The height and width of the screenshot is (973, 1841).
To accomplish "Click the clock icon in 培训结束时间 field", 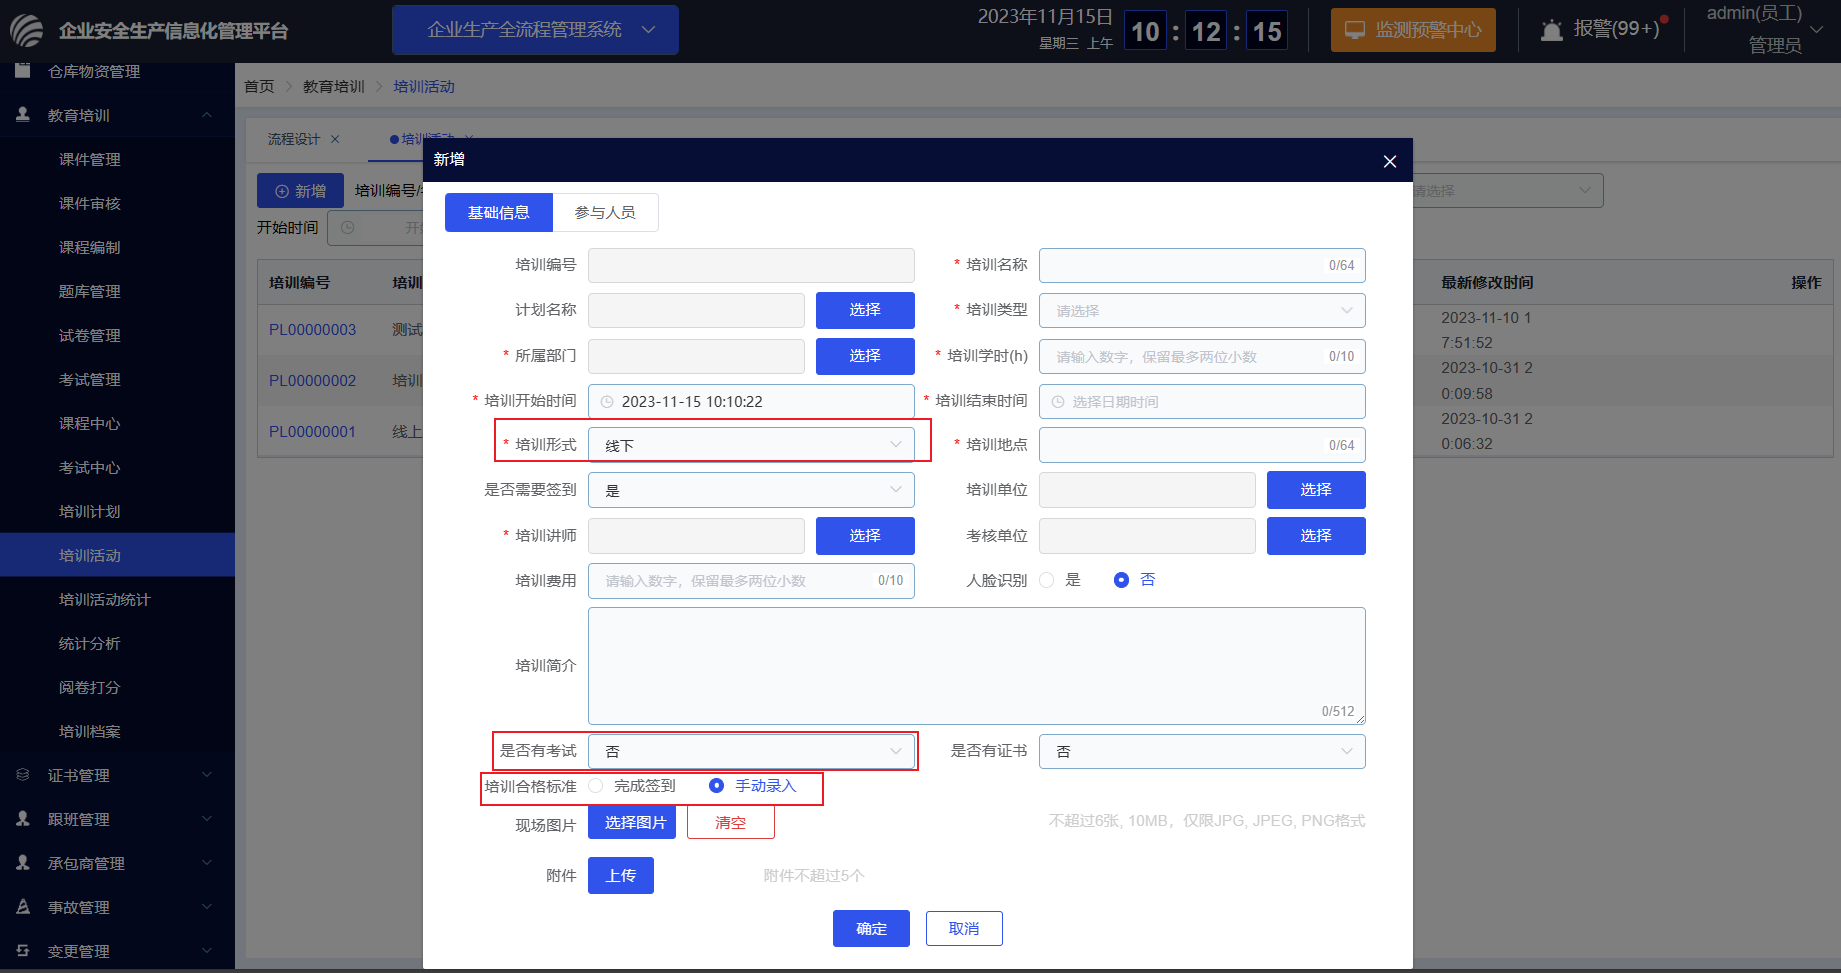I will pyautogui.click(x=1058, y=402).
